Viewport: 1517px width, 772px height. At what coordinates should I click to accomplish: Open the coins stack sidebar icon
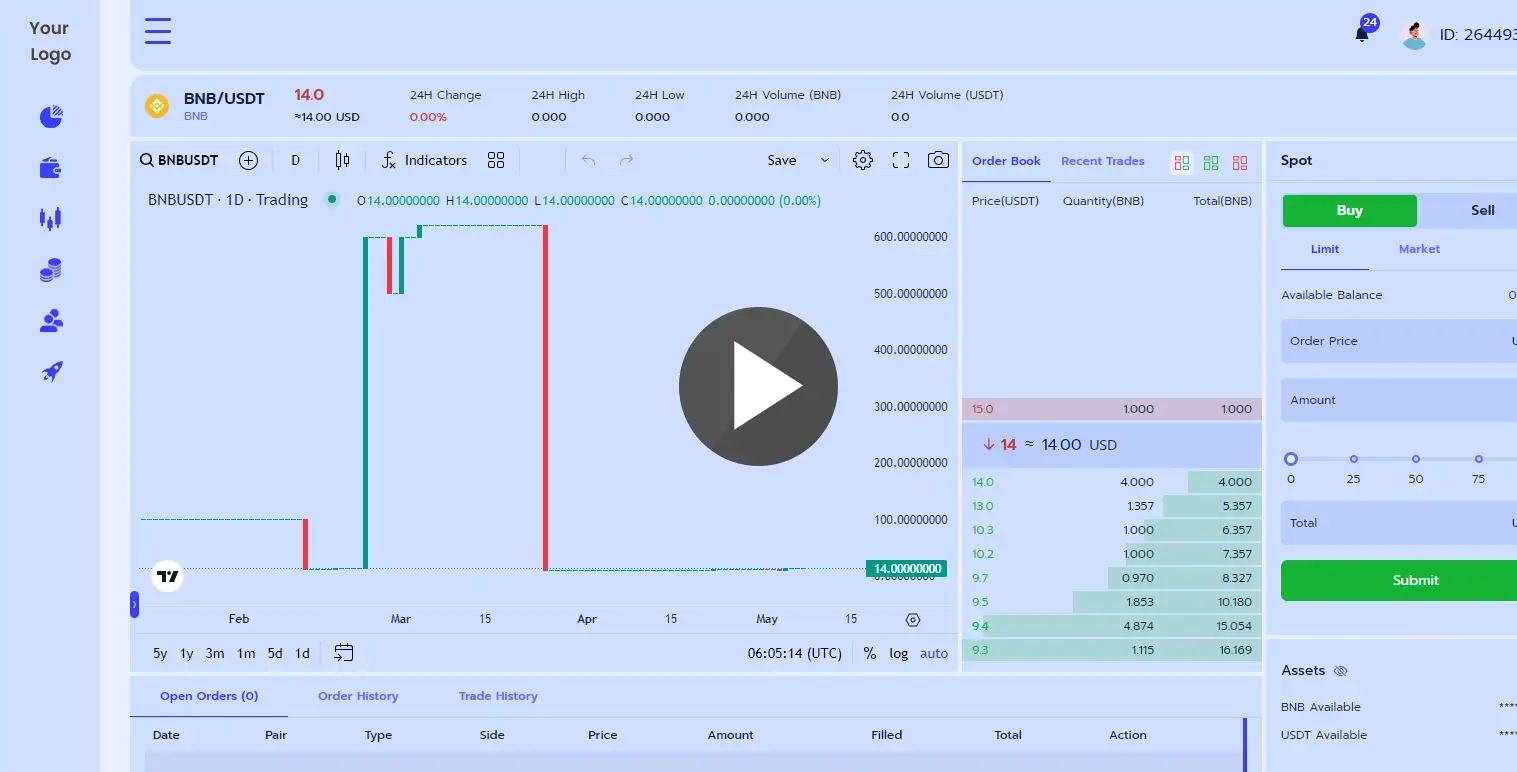click(x=51, y=270)
